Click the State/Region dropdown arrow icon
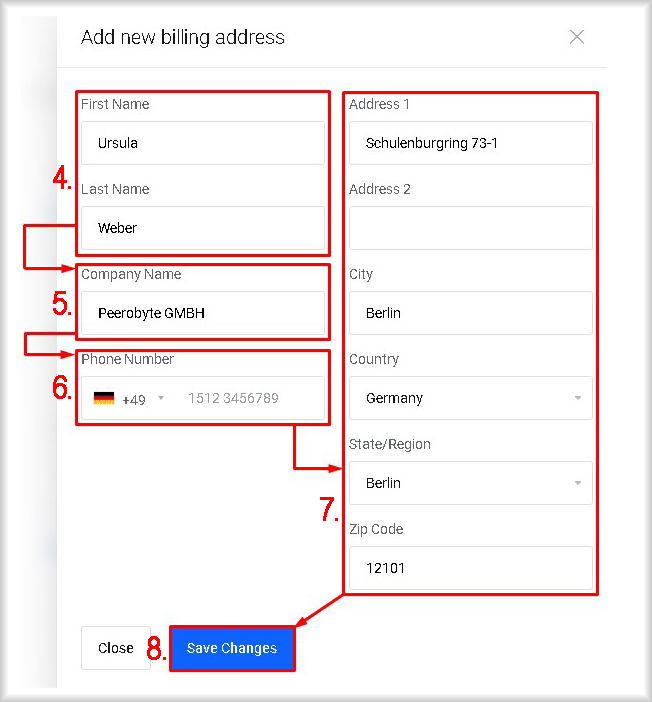 pos(578,483)
